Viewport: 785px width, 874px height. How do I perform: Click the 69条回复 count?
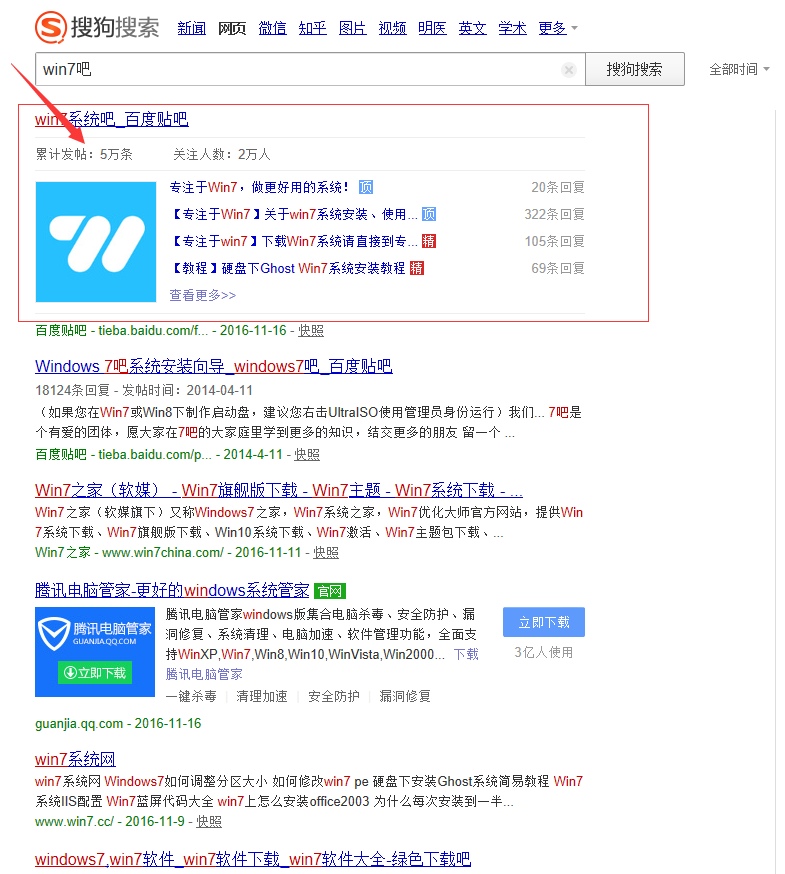(x=558, y=268)
